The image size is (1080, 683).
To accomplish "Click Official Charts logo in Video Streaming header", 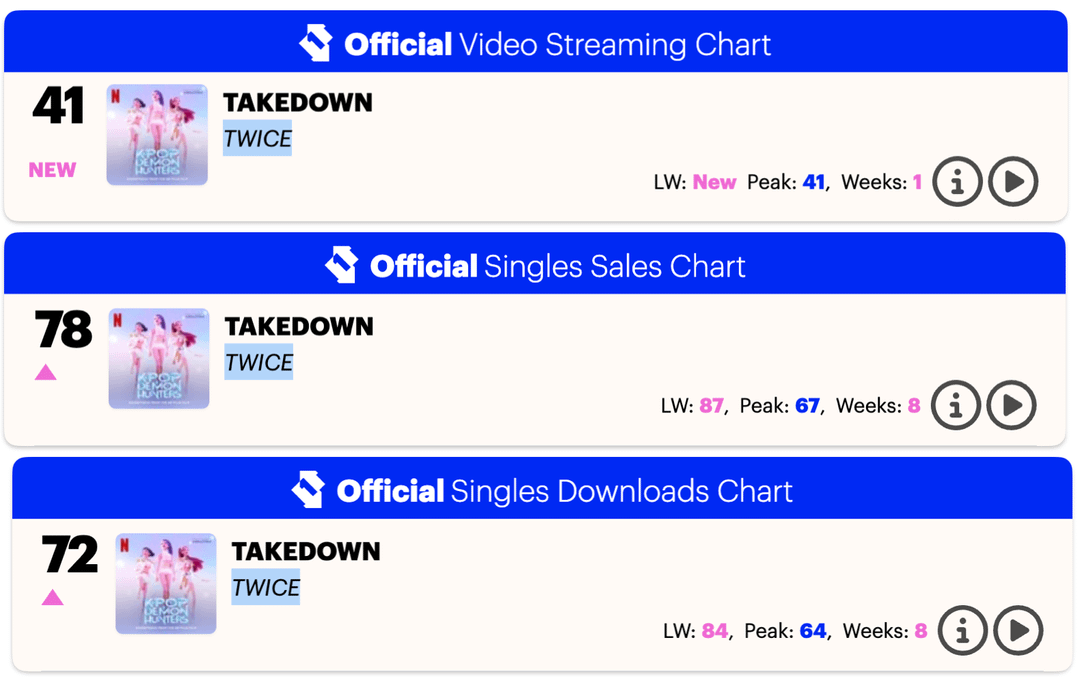I will [315, 44].
